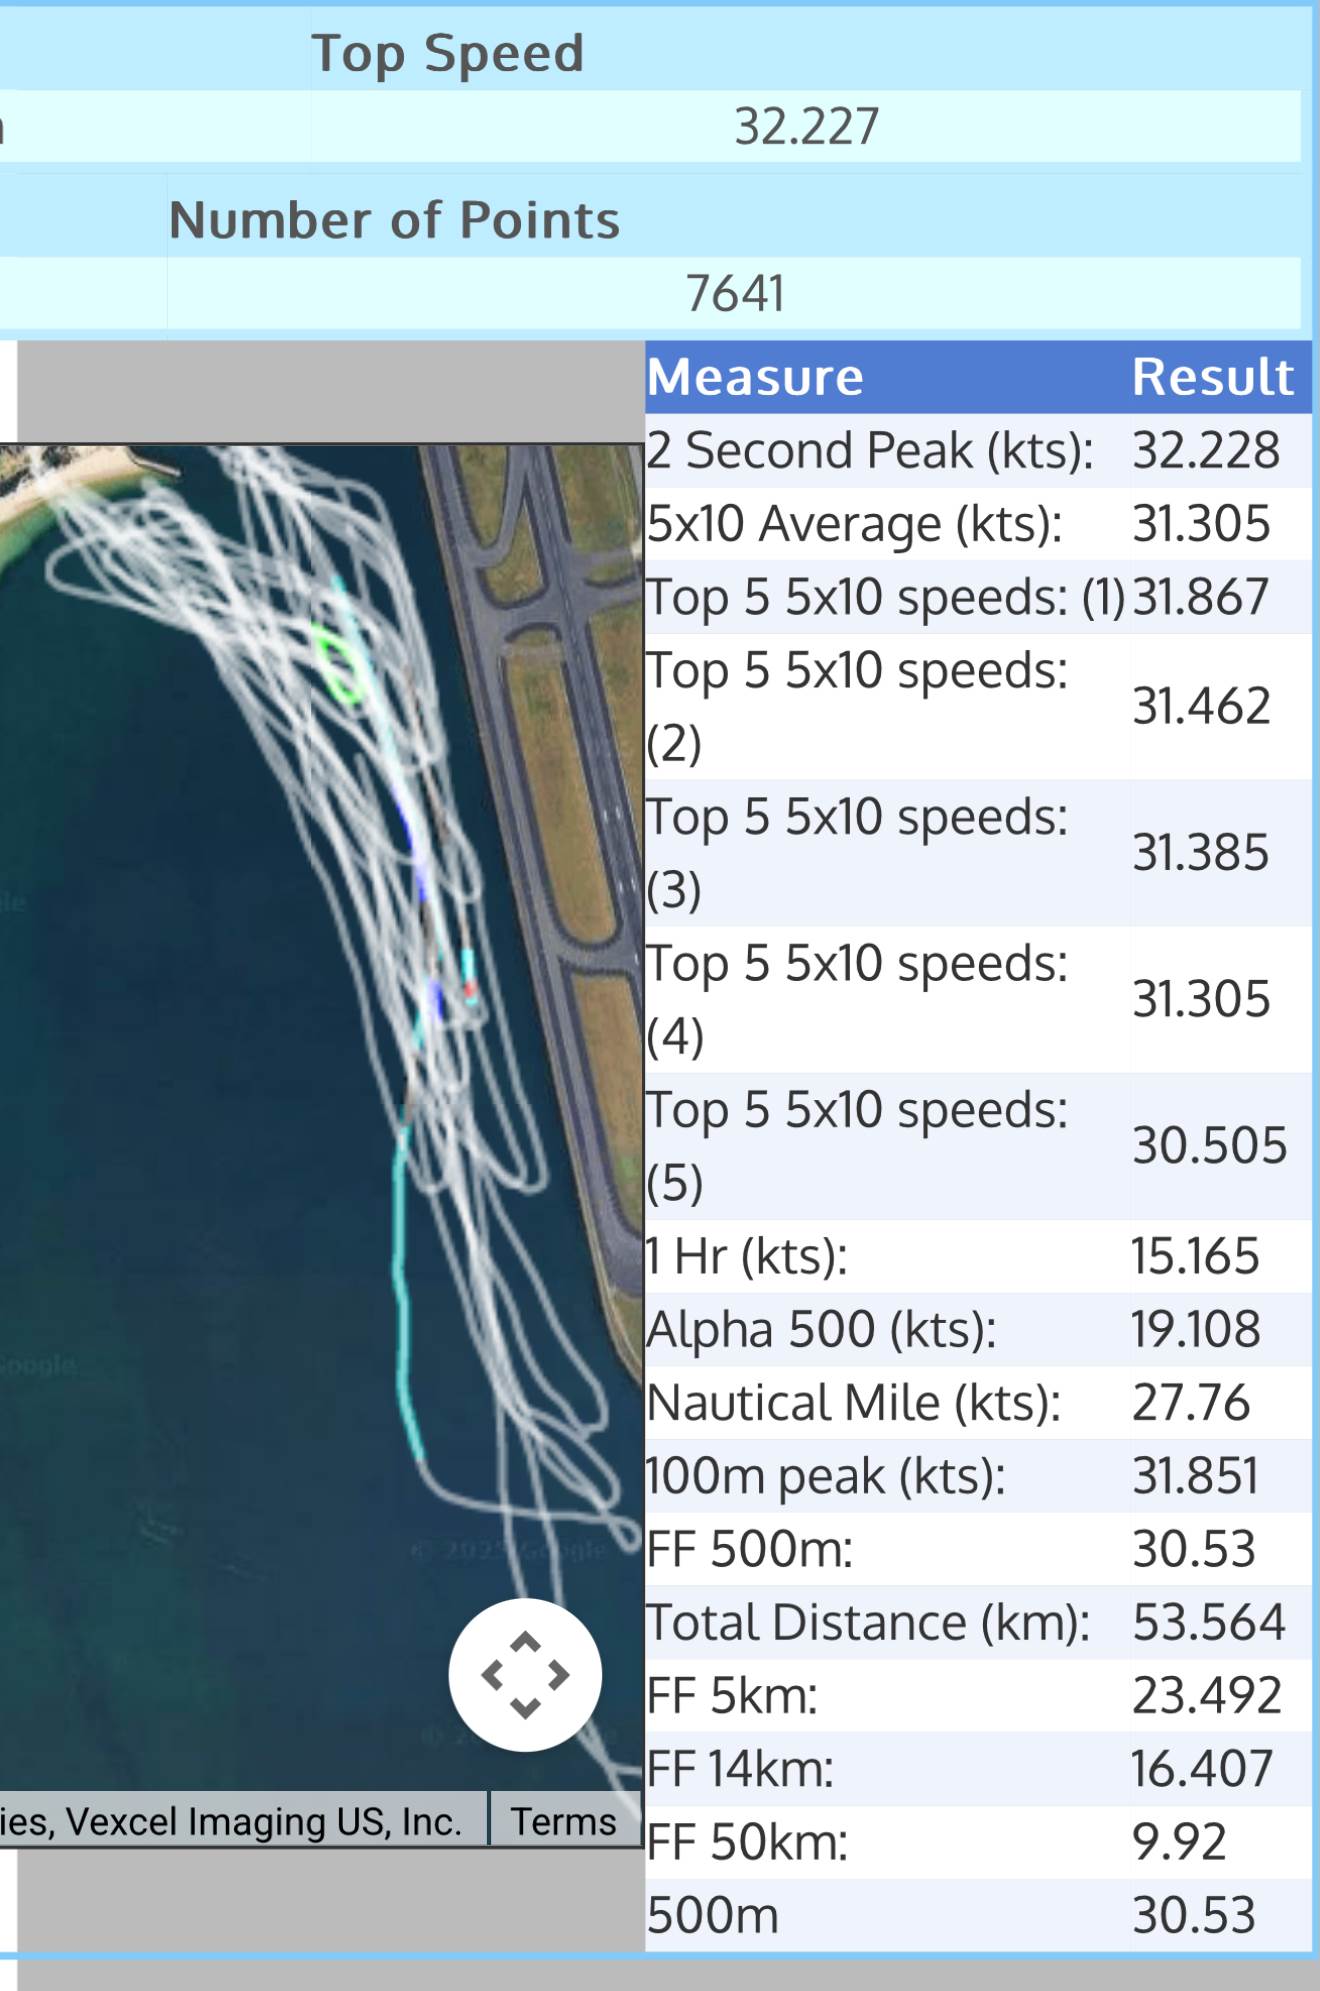Select the Nautical Mile (kts) row
This screenshot has height=1991, width=1320.
pos(853,1403)
